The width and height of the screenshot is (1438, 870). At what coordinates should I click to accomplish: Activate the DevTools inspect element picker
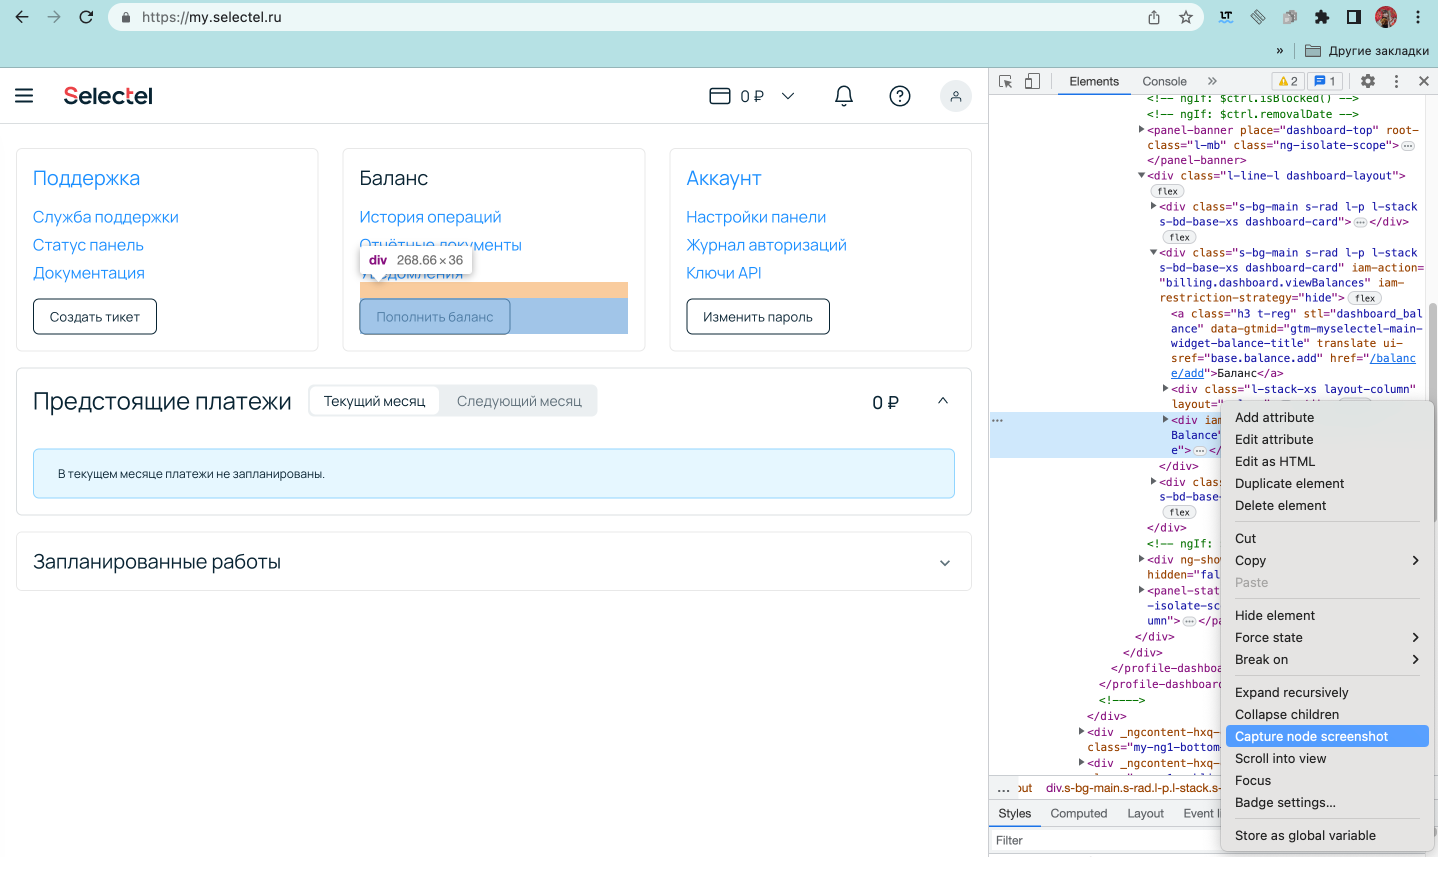[x=1006, y=82]
